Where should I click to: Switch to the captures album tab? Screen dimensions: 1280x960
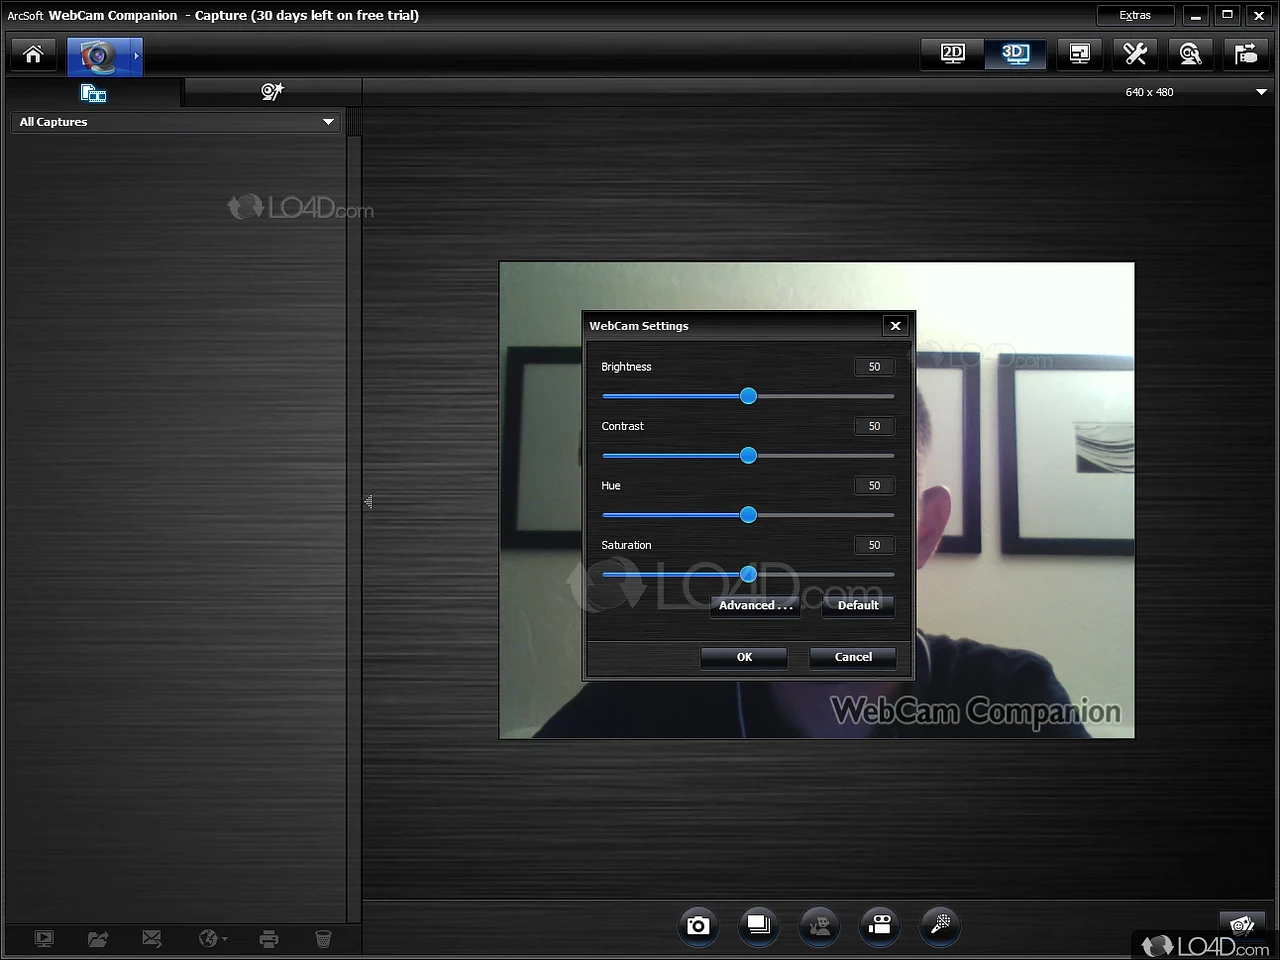pos(93,93)
